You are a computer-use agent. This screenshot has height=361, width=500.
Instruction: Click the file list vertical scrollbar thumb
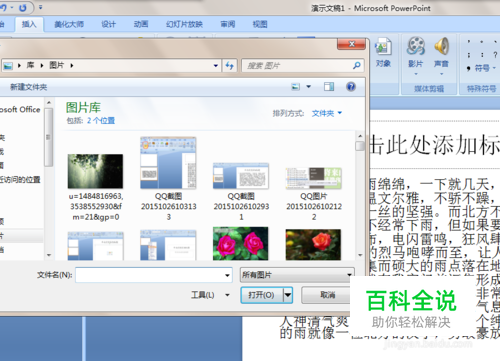click(360, 146)
